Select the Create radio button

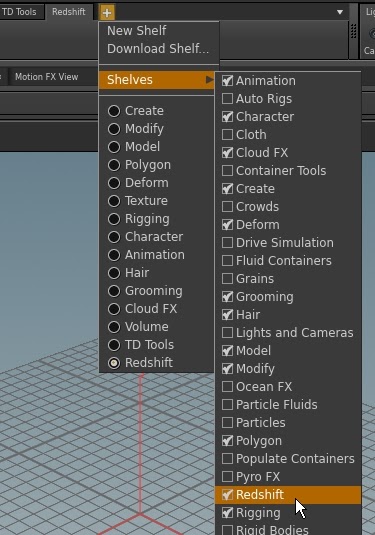click(114, 111)
